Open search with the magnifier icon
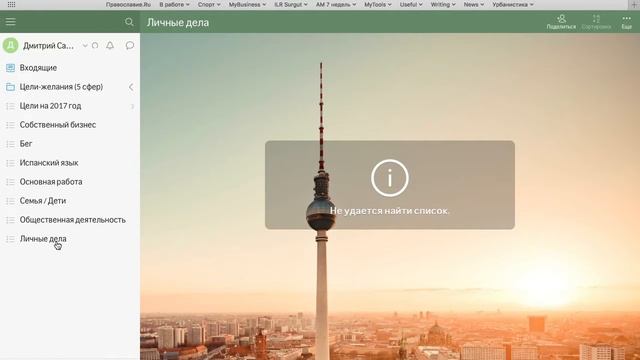640x360 pixels. [x=129, y=22]
